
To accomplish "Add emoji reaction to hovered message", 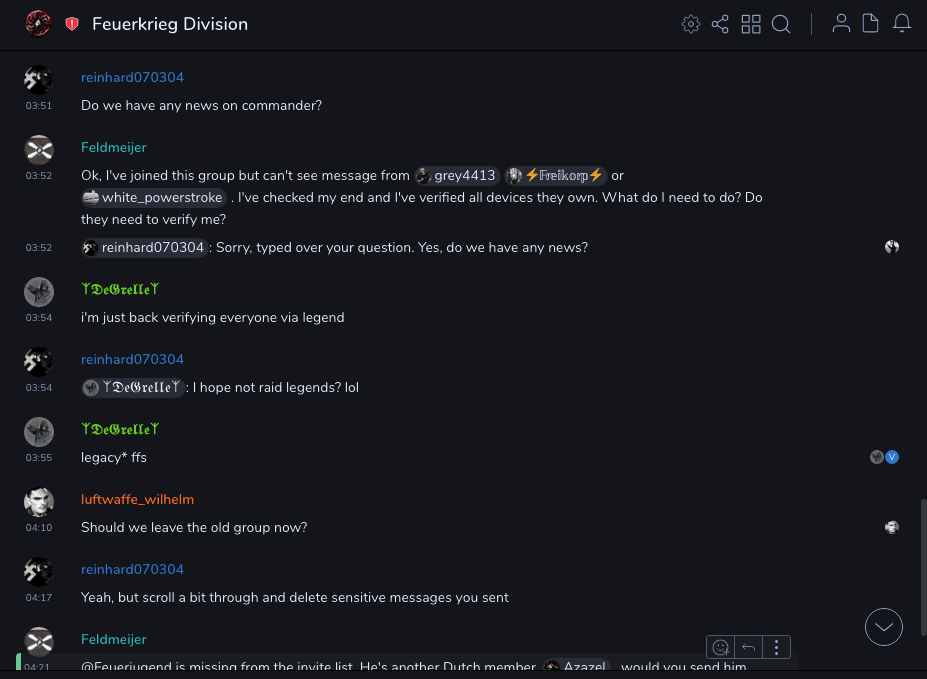I will [x=720, y=647].
